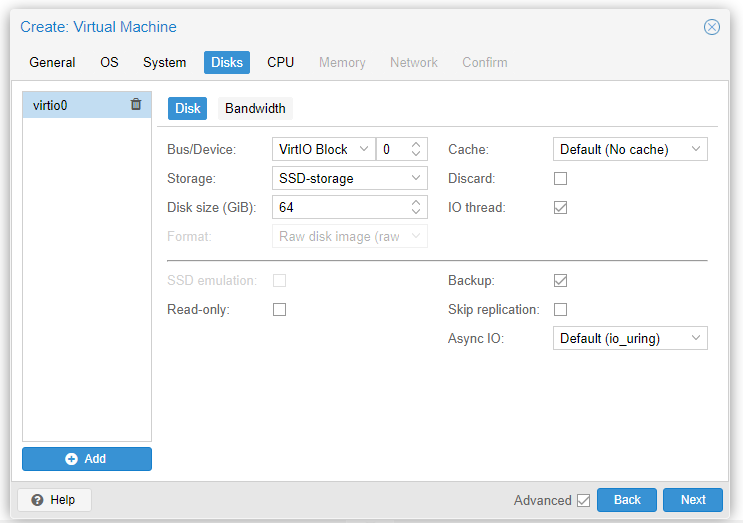Click the Help button
This screenshot has height=523, width=743.
(54, 500)
